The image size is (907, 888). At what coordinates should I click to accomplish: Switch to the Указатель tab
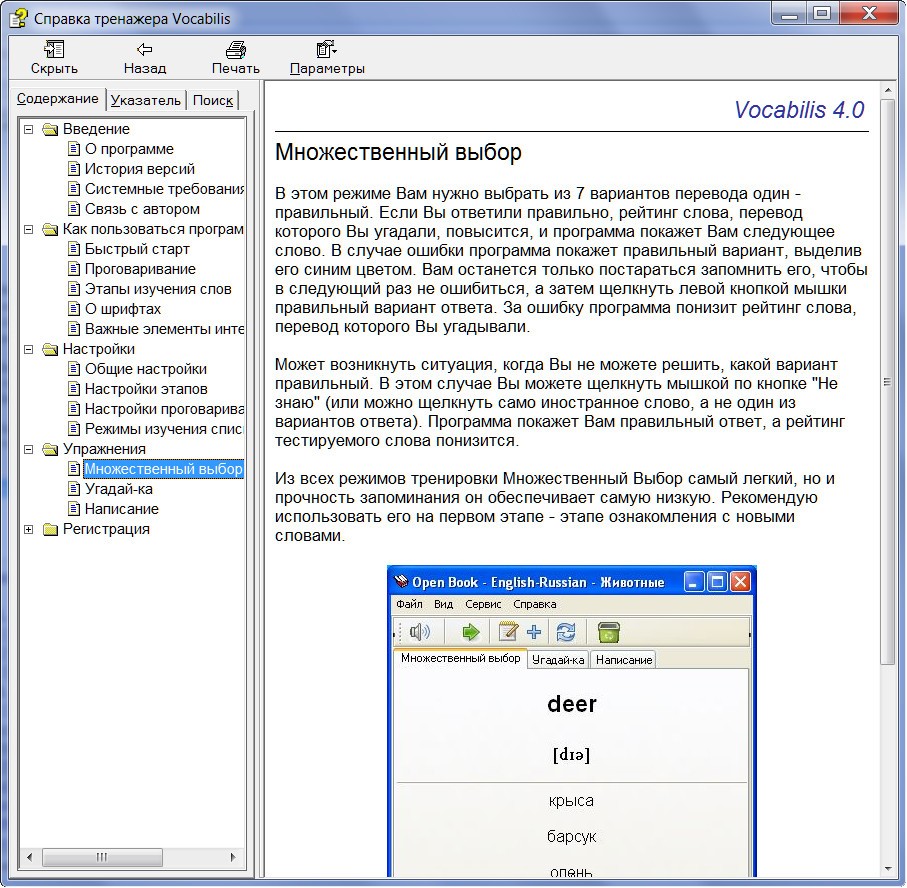pos(145,100)
